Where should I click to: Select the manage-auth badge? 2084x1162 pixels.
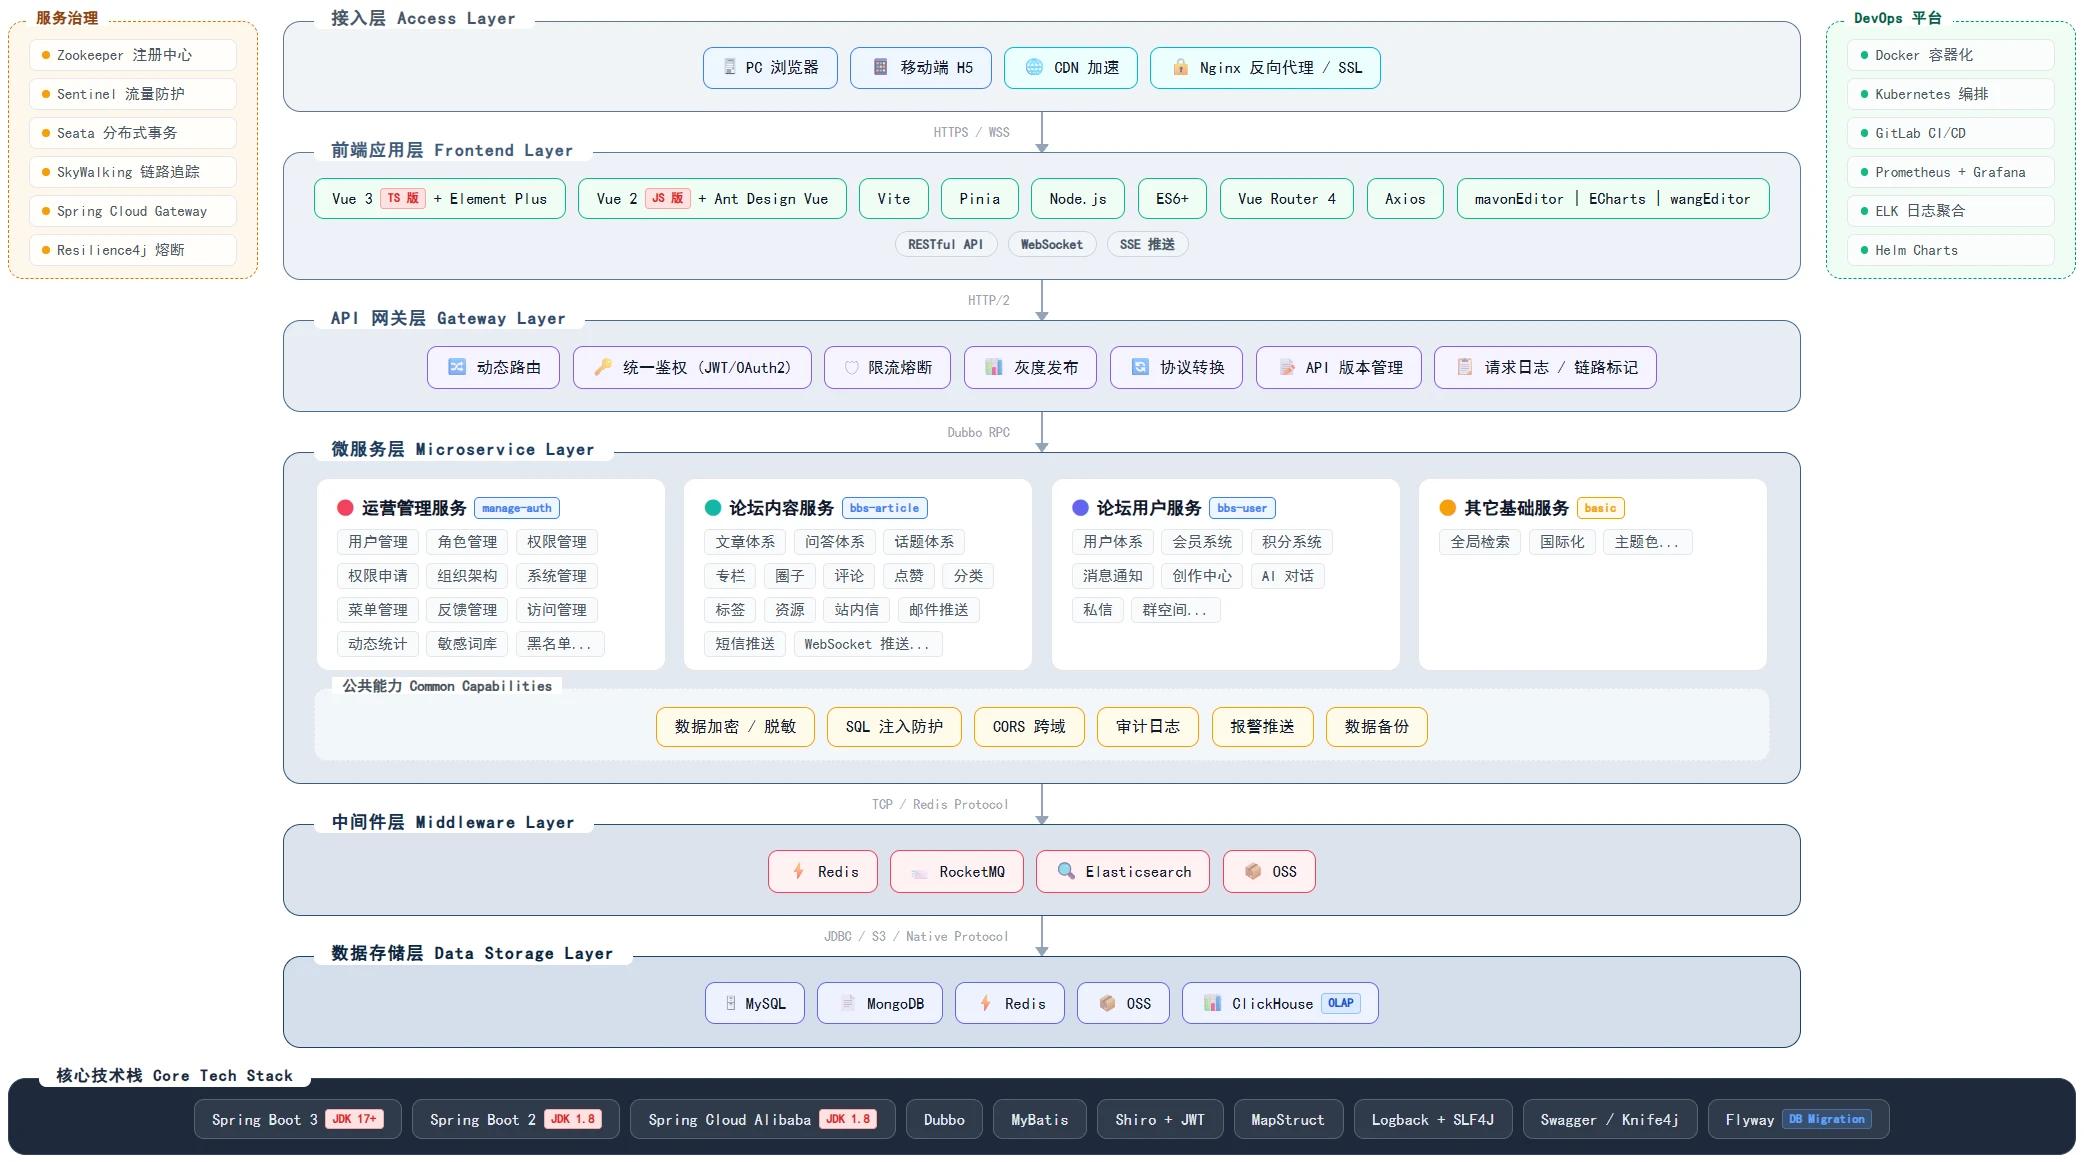517,508
